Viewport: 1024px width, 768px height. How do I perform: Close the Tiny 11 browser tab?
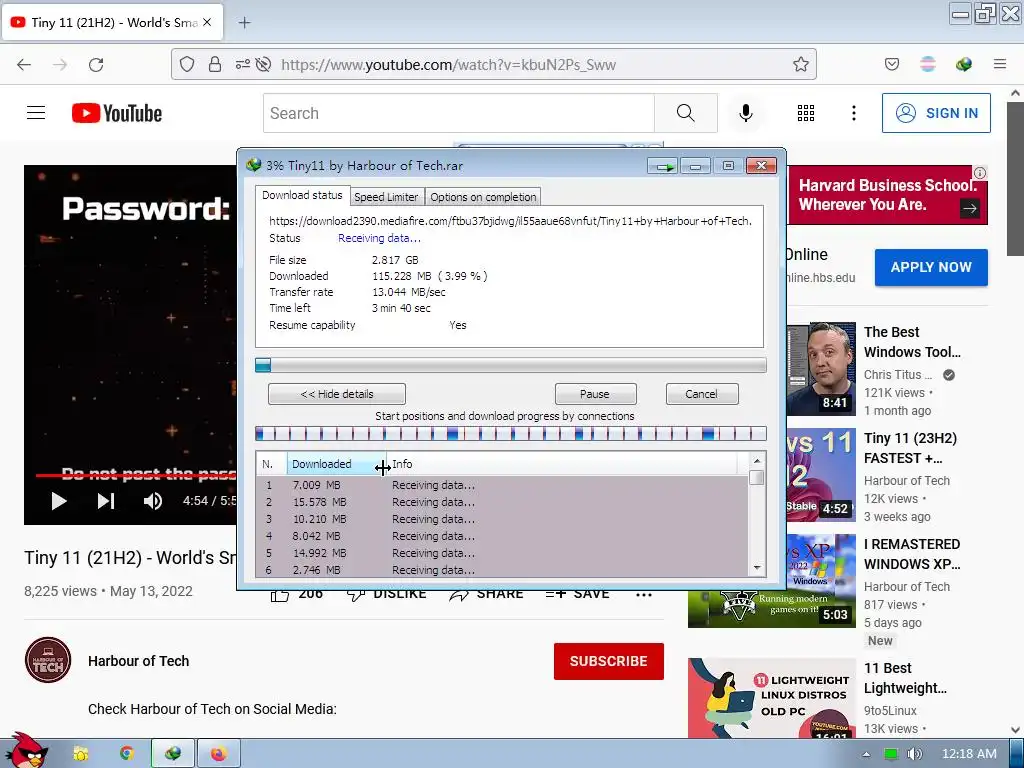[207, 22]
